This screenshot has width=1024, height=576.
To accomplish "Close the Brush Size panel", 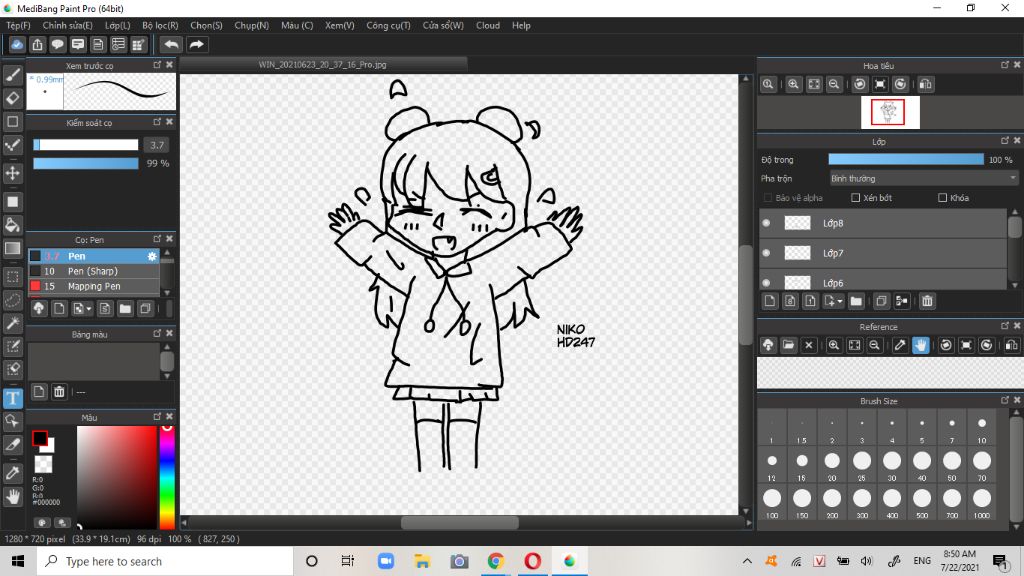I will coord(1017,400).
